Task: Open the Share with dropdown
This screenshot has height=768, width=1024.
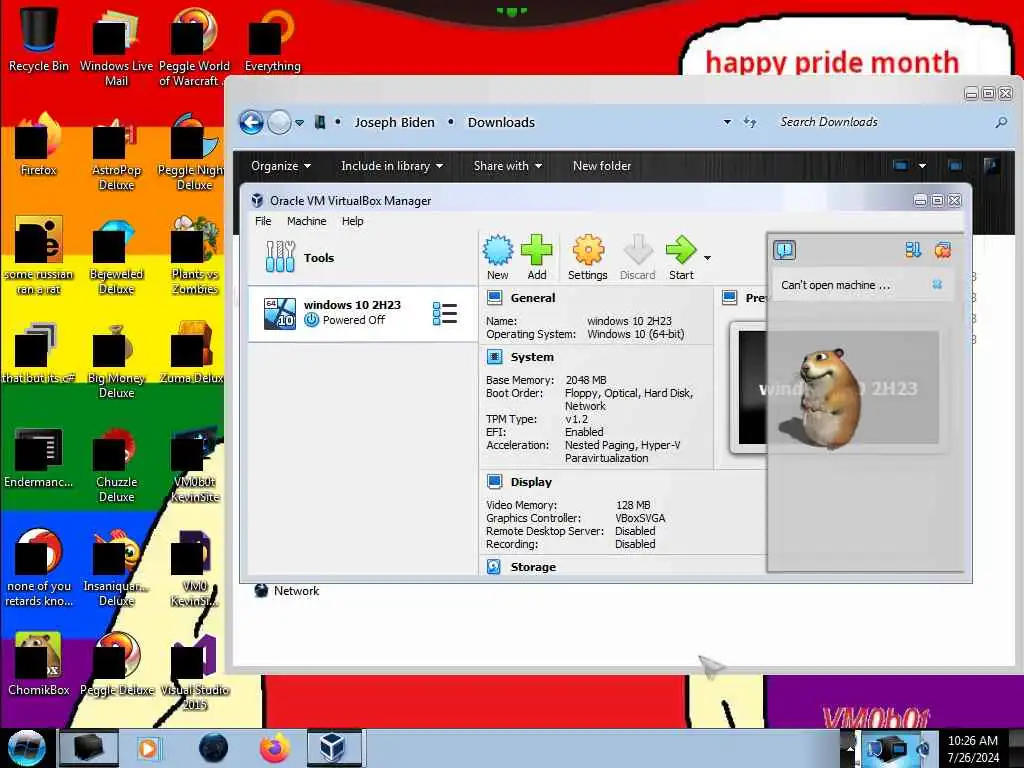Action: click(x=507, y=166)
